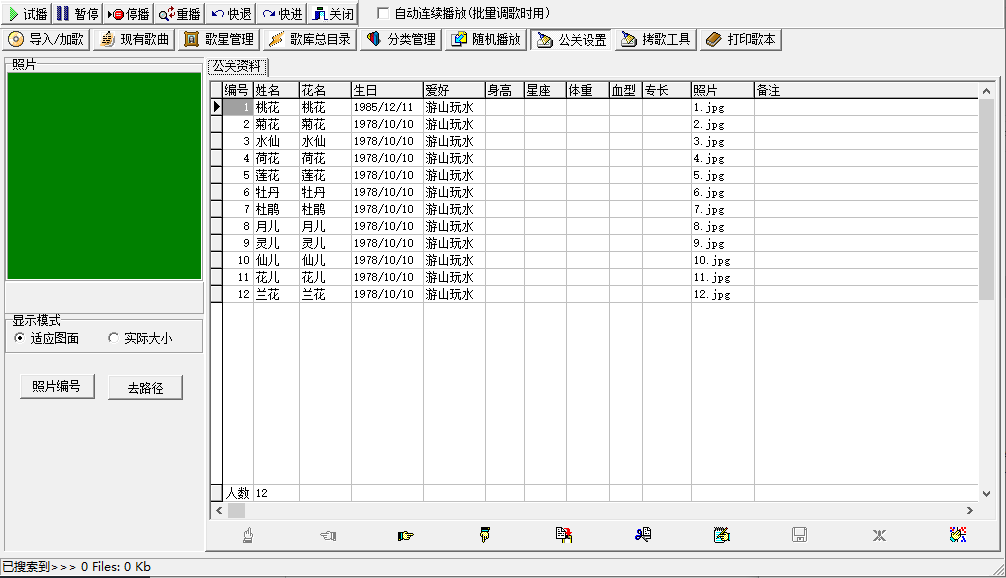1006x578 pixels.
Task: Click the 姓名 column header
Action: (x=277, y=90)
